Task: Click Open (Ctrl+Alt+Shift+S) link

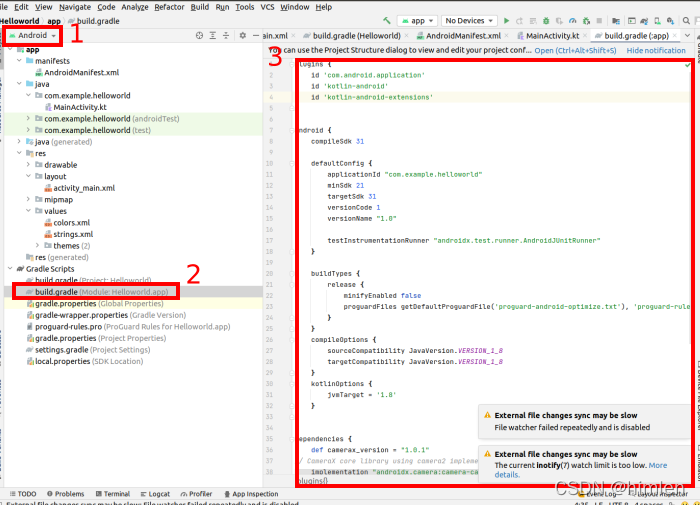Action: point(575,50)
